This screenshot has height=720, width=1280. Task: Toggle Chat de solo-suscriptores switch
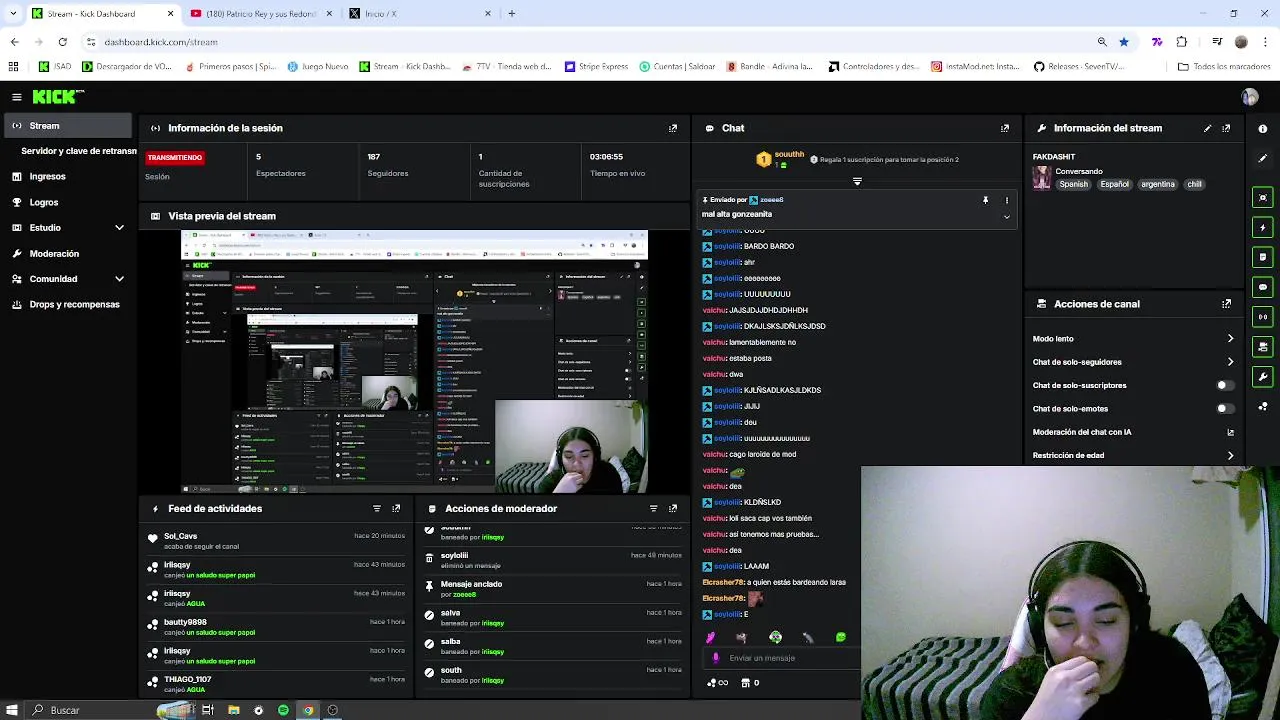(1224, 385)
